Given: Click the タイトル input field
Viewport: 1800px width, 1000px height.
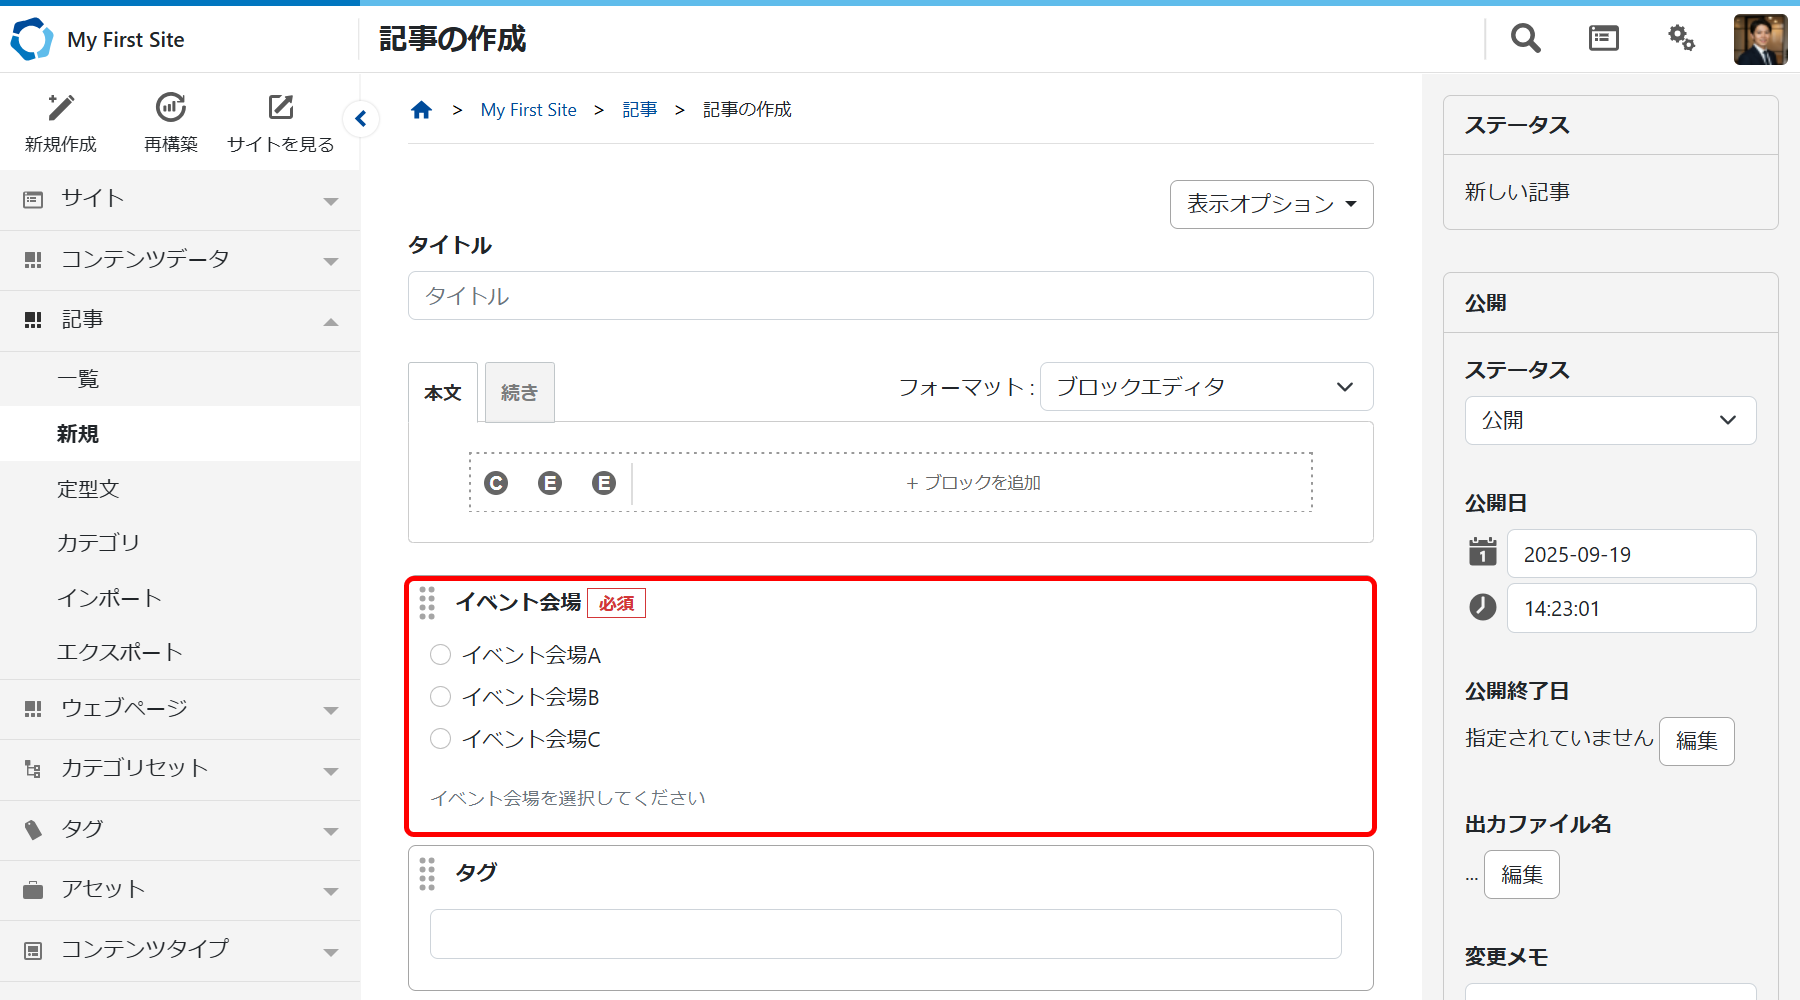Looking at the screenshot, I should 890,296.
